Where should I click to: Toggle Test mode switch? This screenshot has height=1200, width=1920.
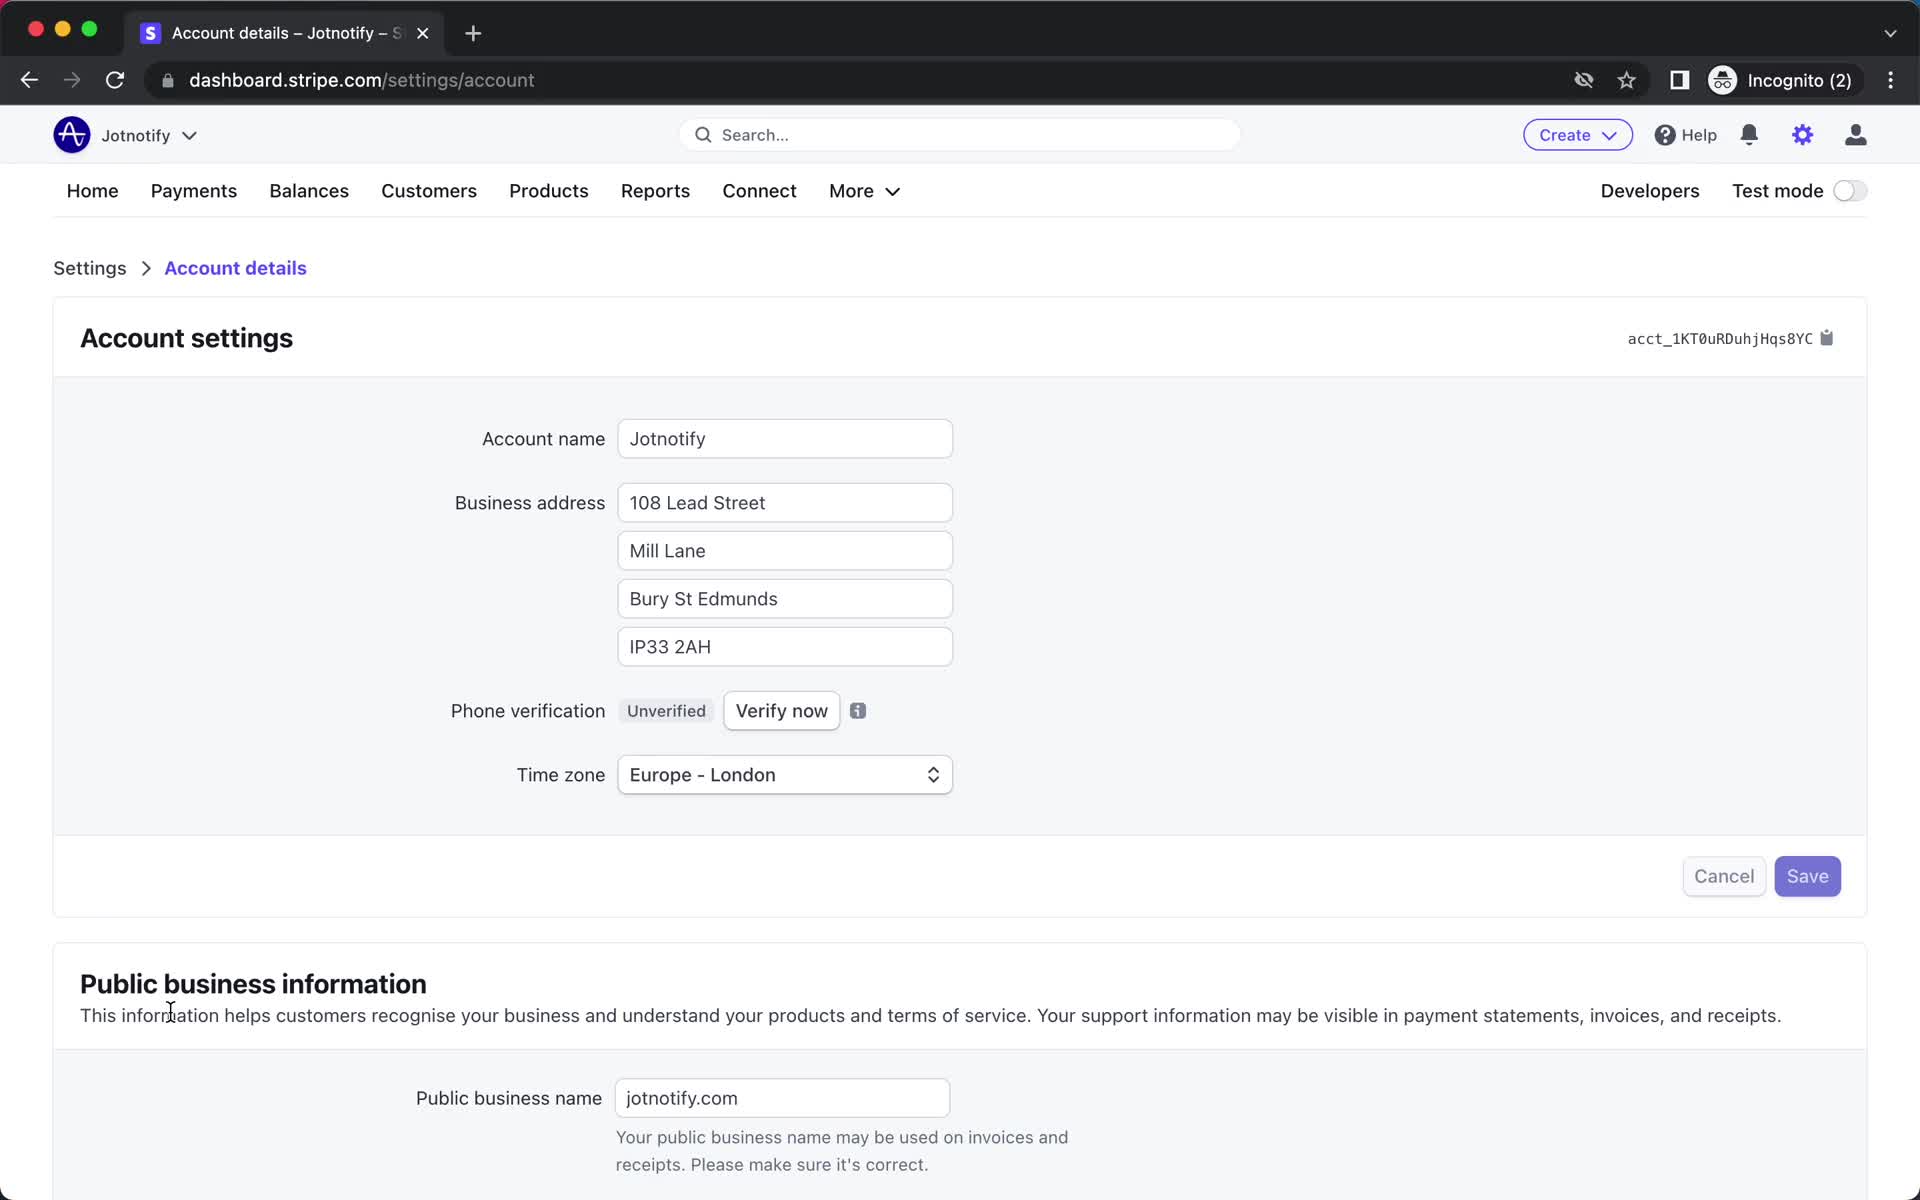pos(1850,191)
